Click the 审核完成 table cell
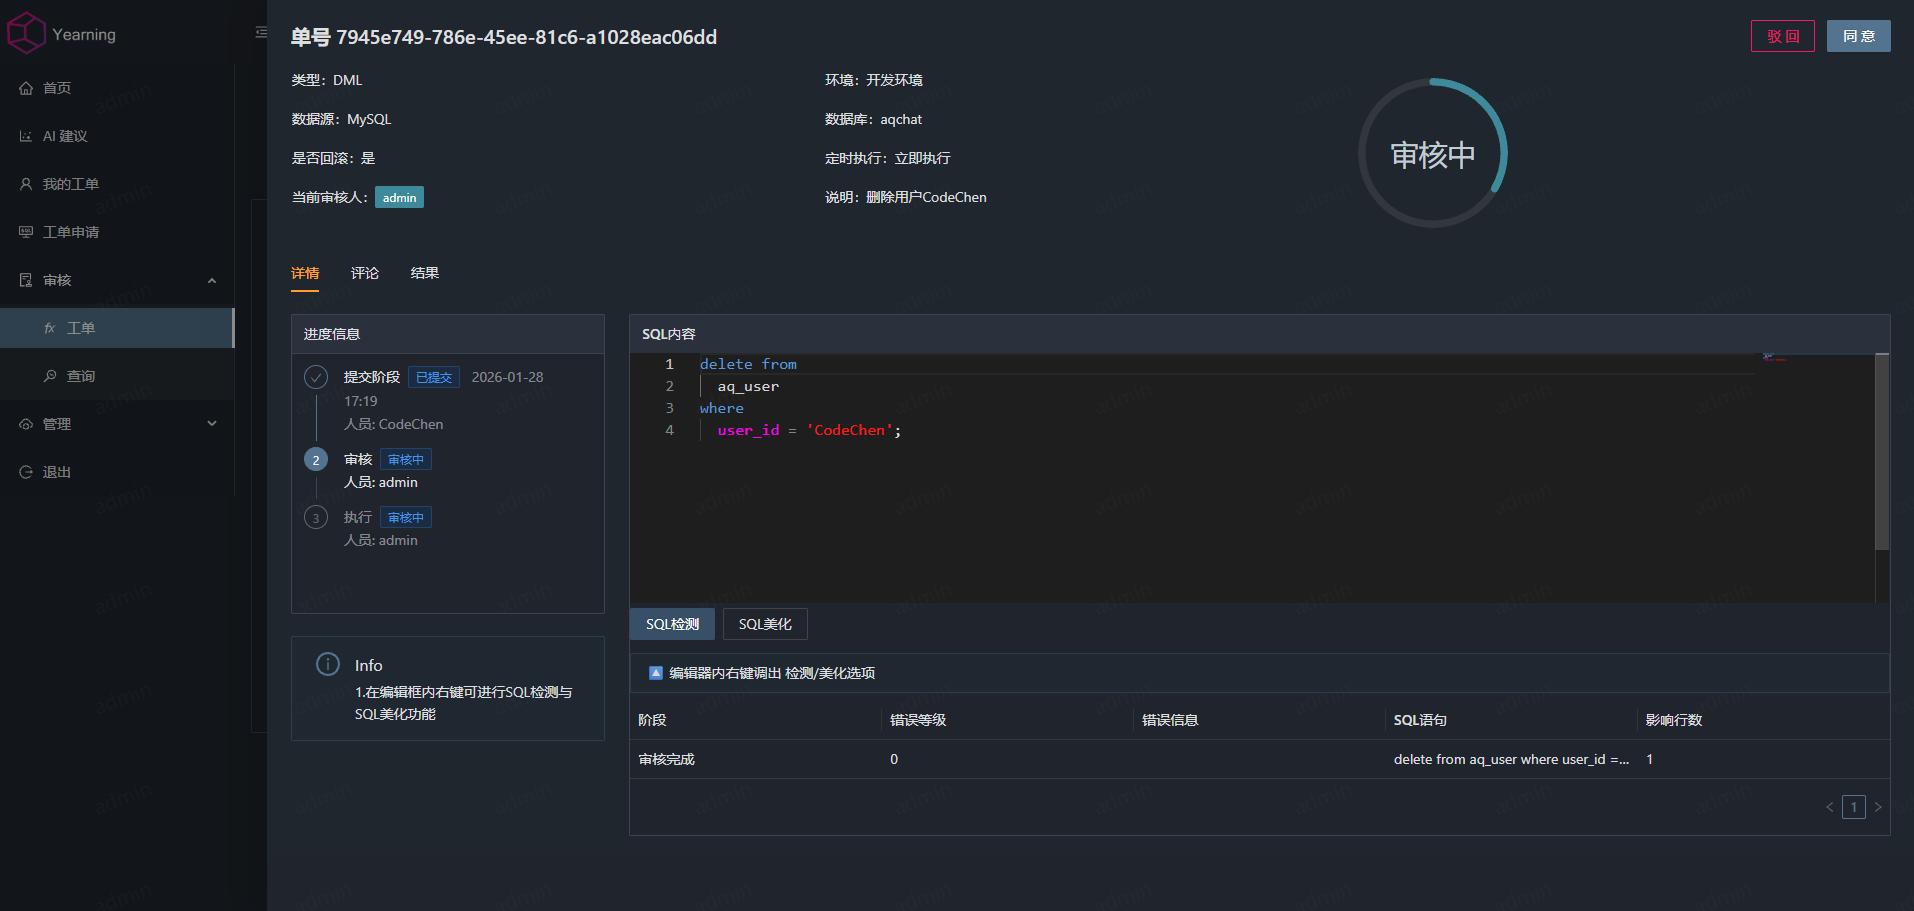Screen dimensions: 1914x911 tap(666, 759)
